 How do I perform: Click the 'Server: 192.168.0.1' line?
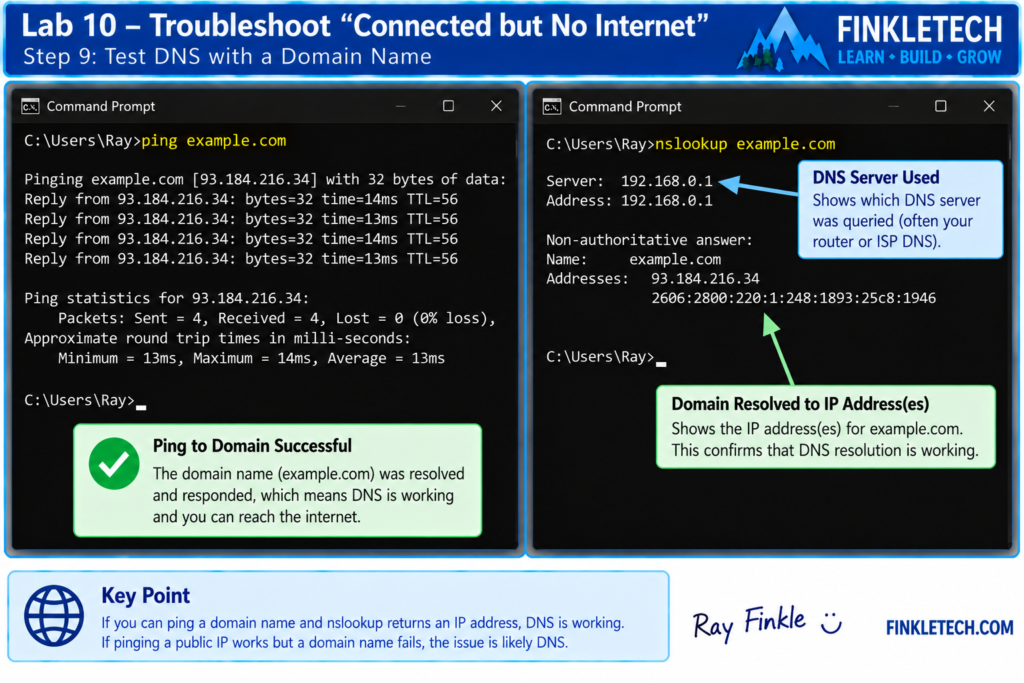pyautogui.click(x=630, y=182)
